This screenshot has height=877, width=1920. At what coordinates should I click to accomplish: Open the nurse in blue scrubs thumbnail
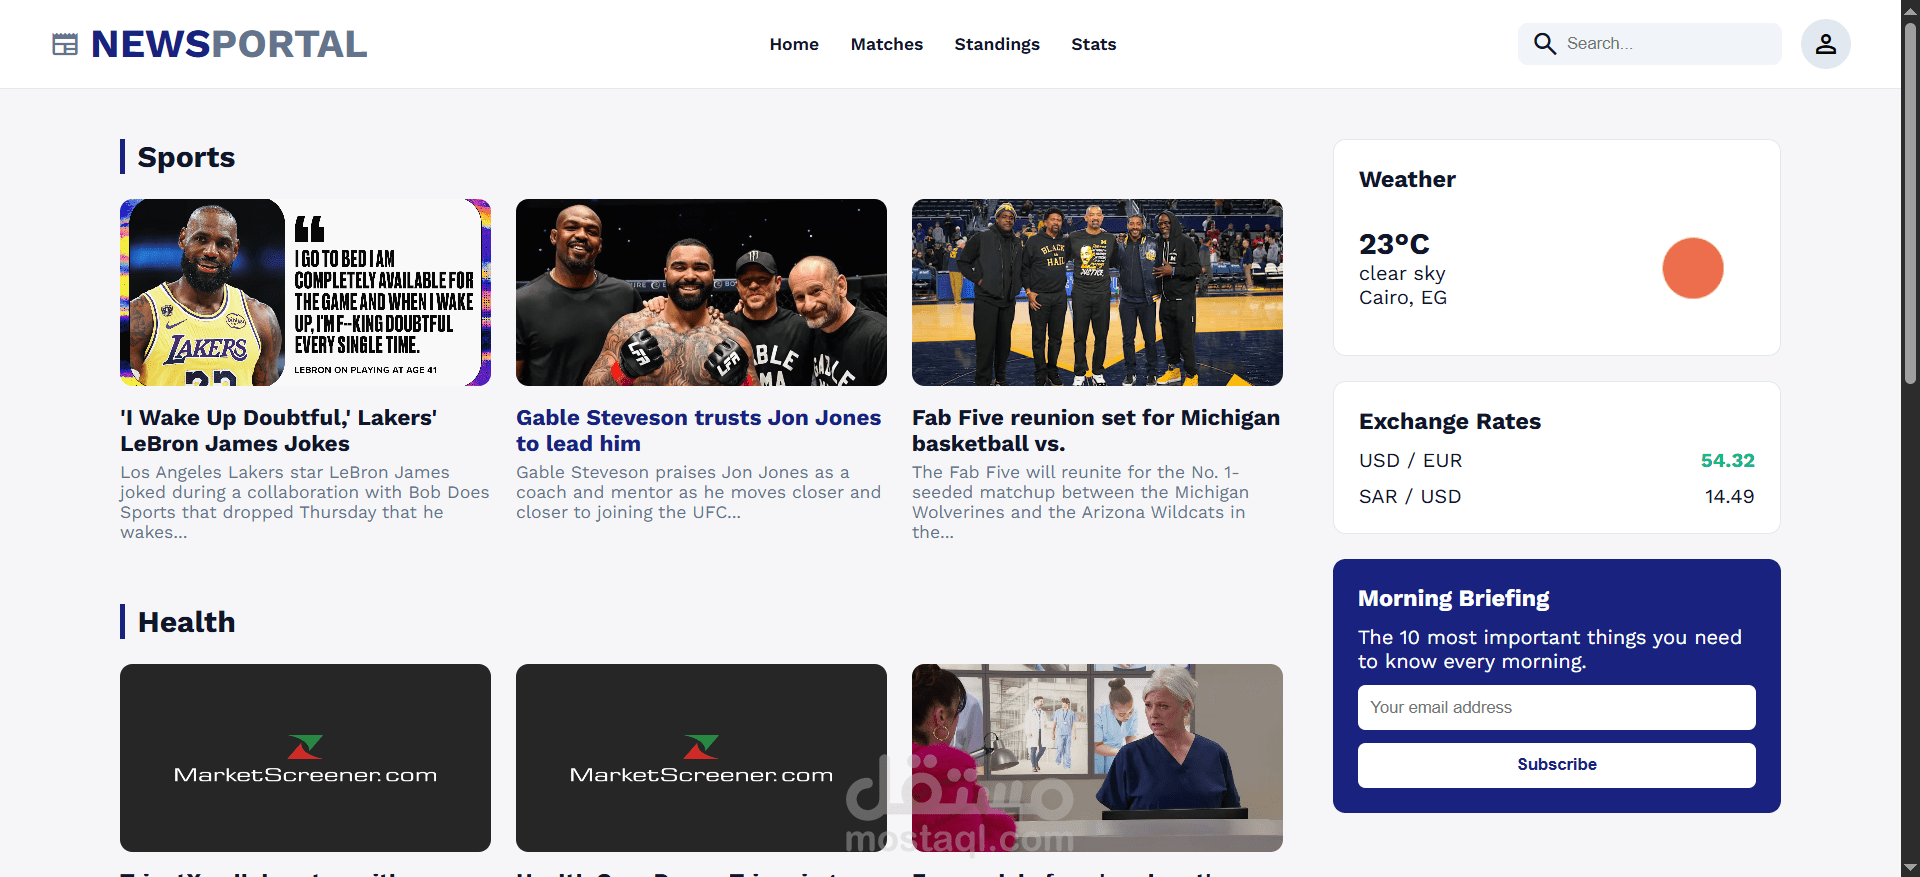pos(1097,758)
